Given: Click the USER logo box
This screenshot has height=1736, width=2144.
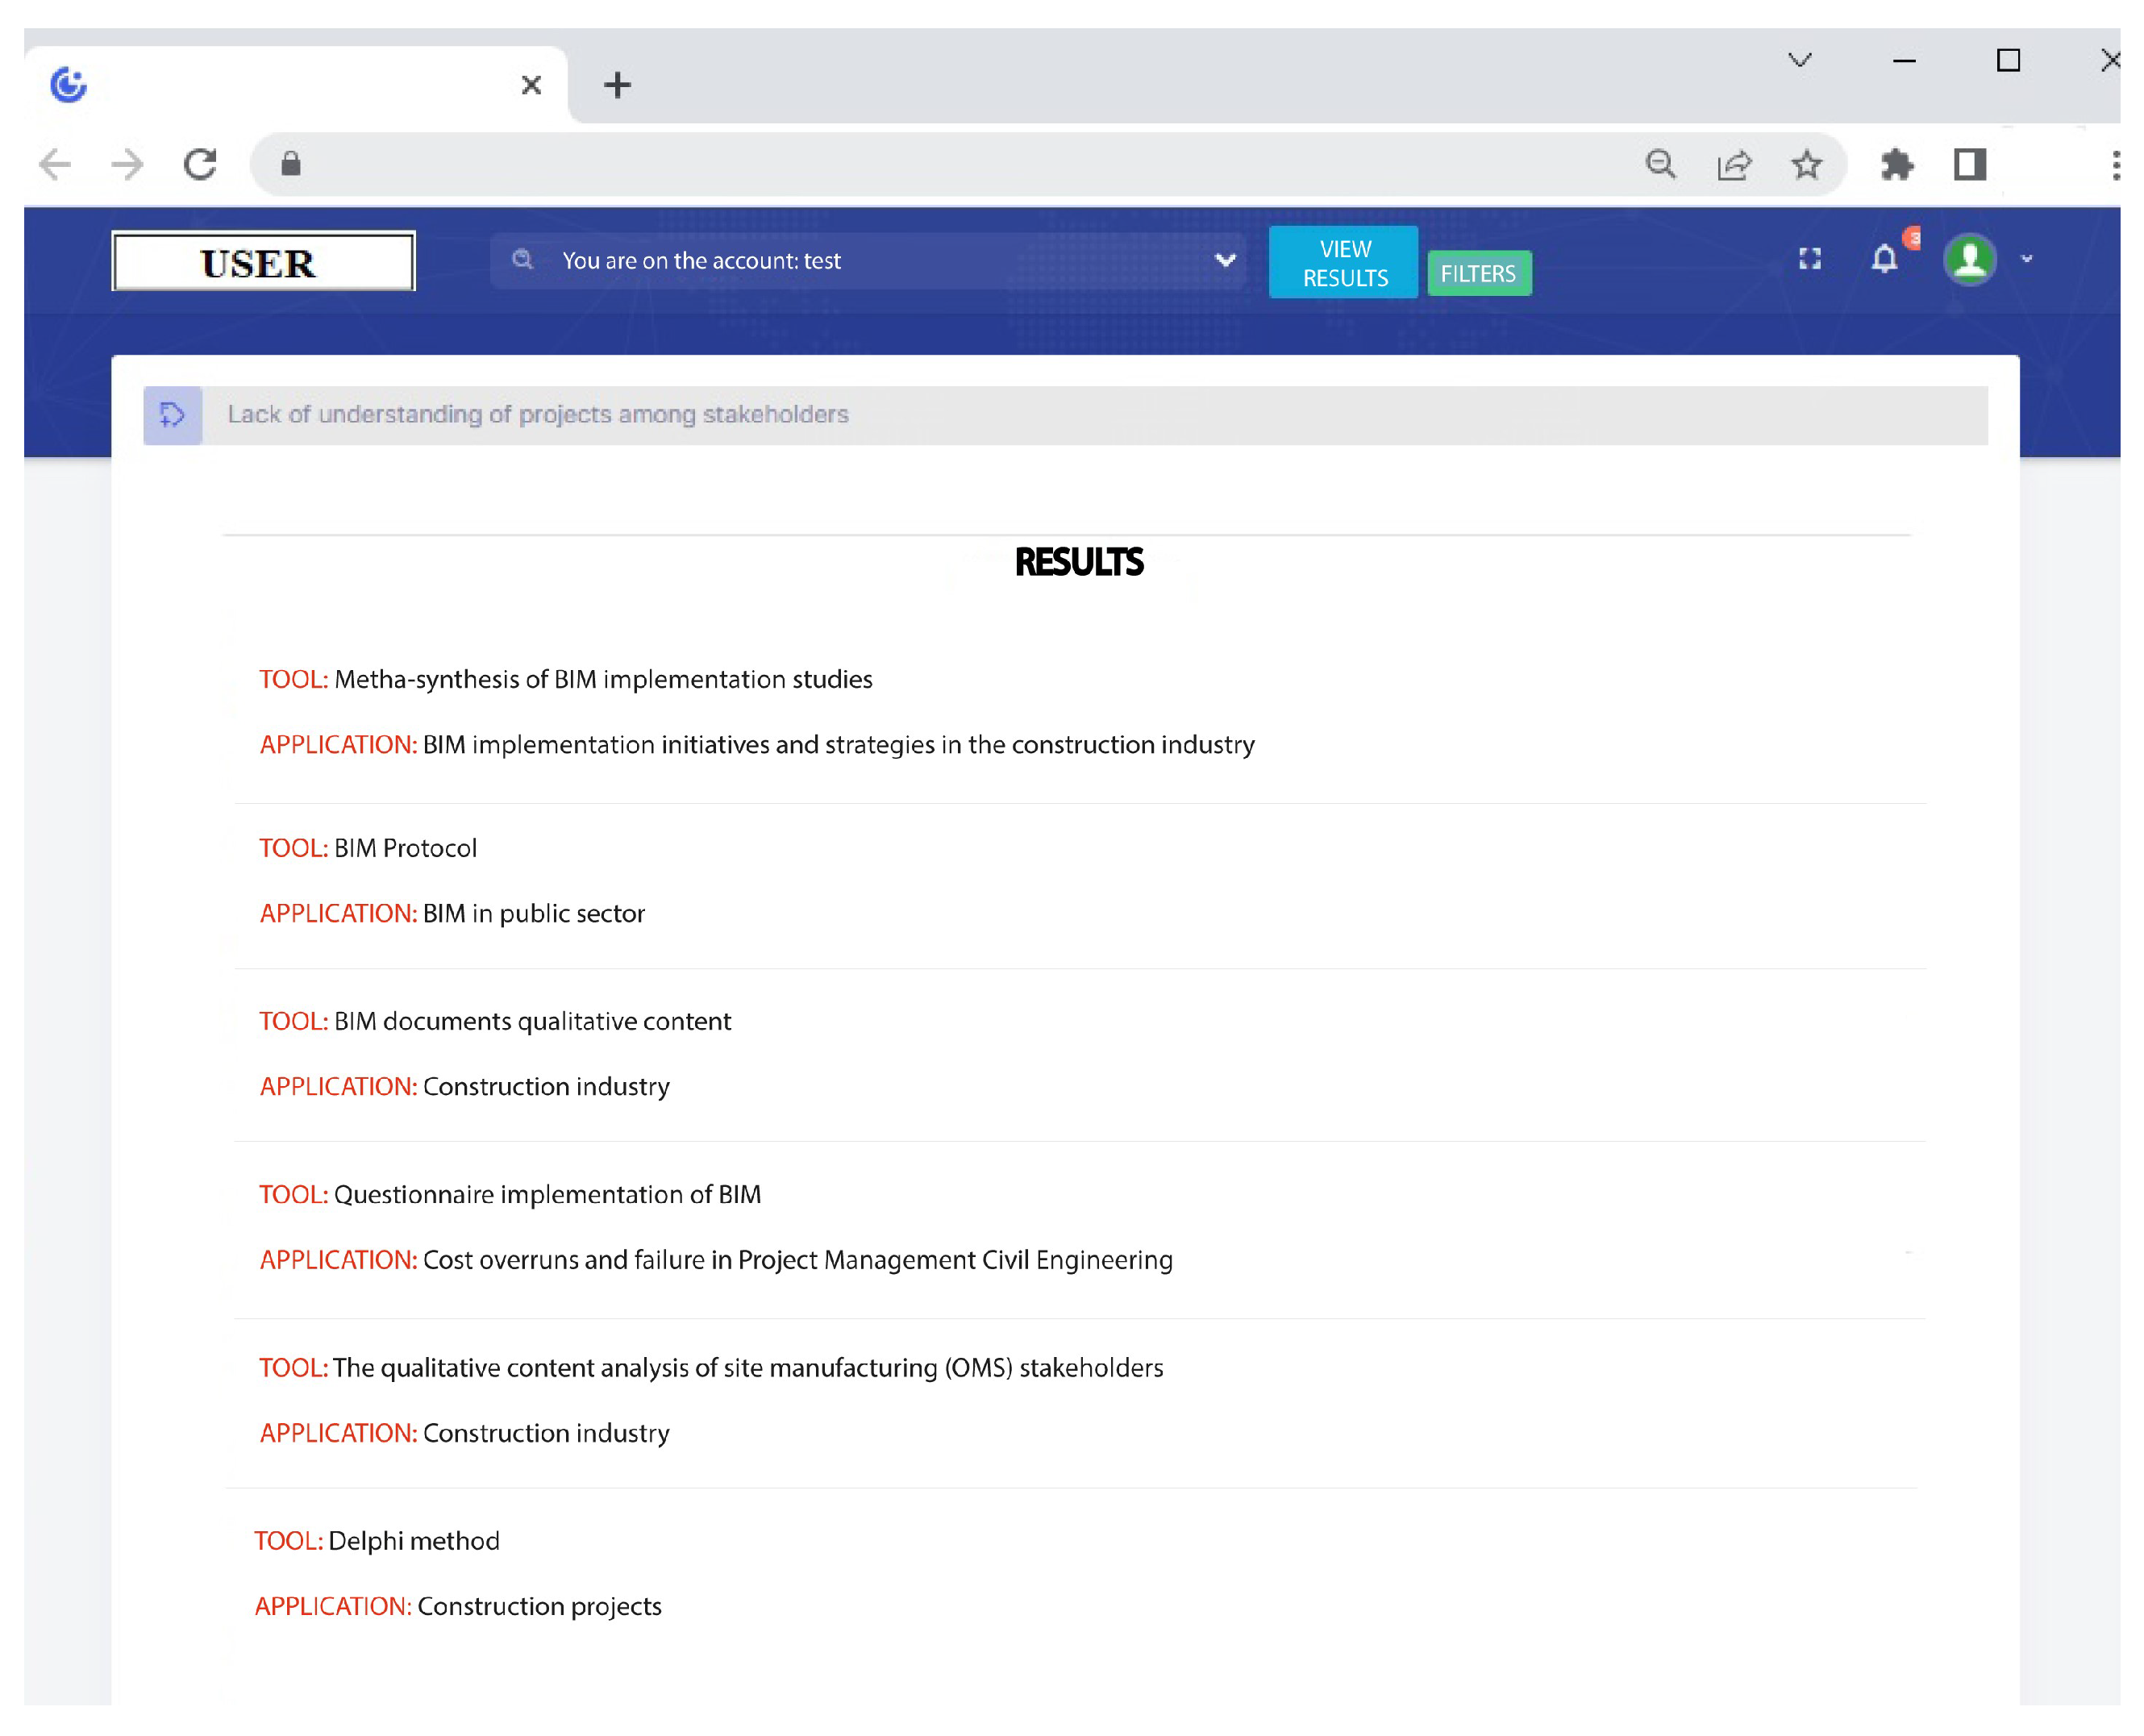Looking at the screenshot, I should 263,262.
